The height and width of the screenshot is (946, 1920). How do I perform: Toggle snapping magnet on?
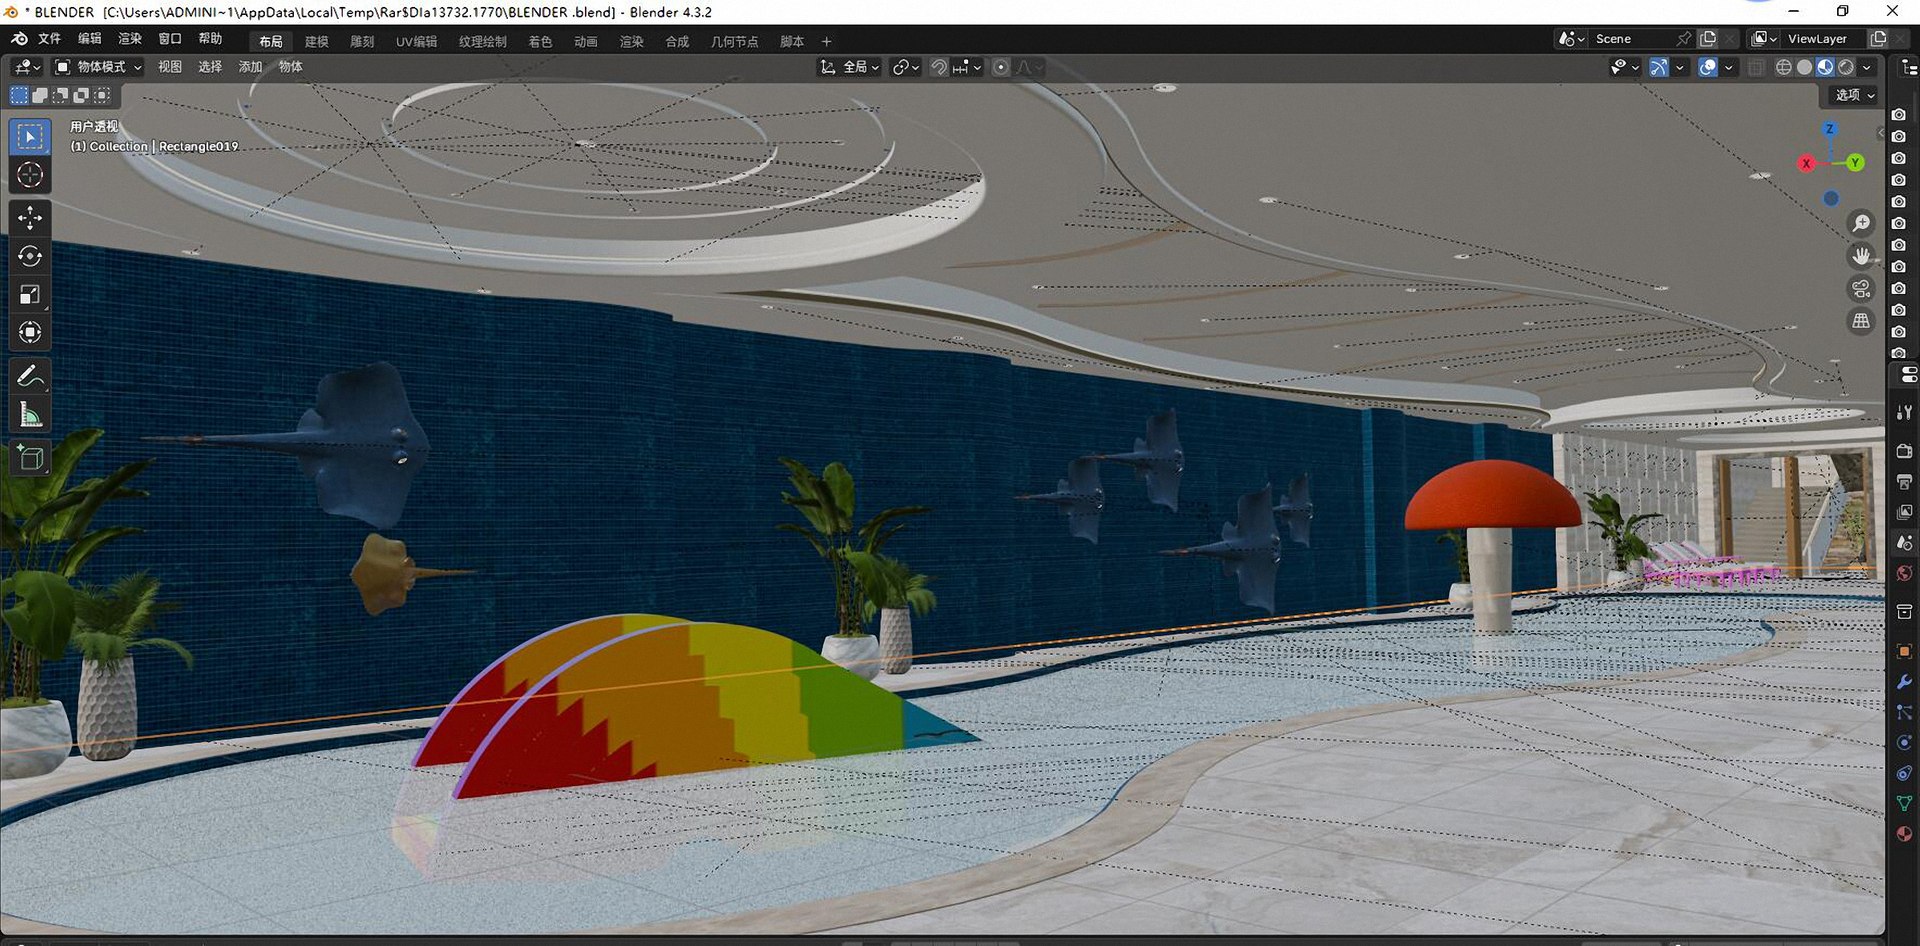tap(939, 67)
